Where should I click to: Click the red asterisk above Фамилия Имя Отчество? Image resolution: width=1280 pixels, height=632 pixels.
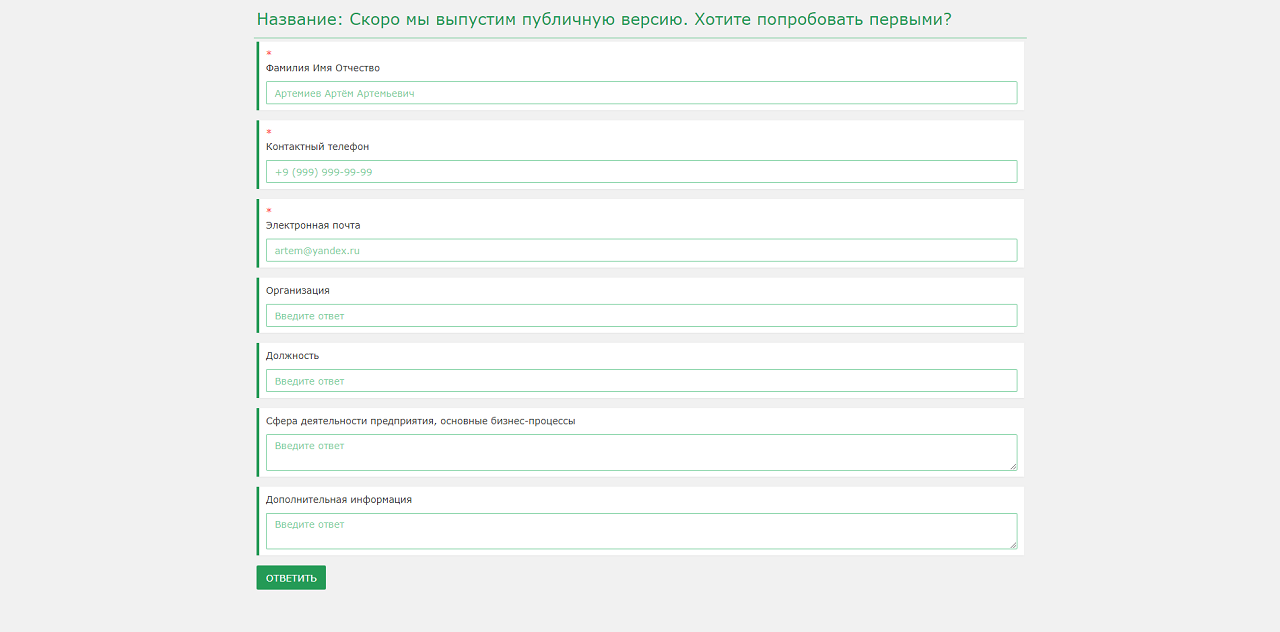[268, 52]
